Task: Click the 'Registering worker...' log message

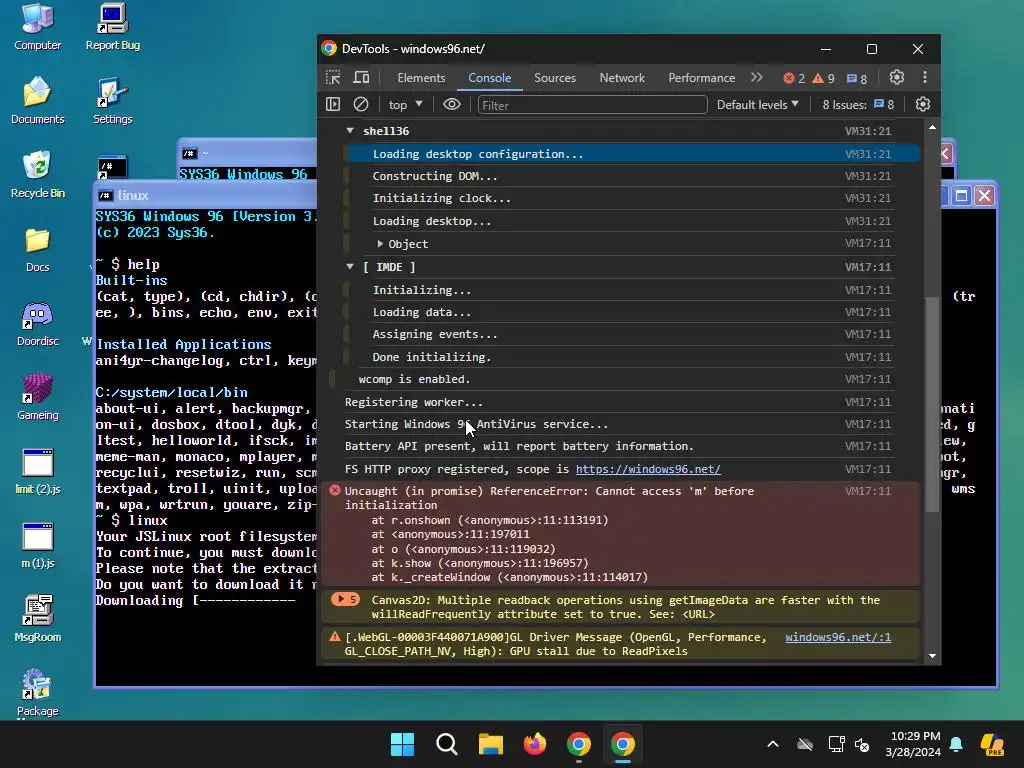Action: click(x=414, y=402)
